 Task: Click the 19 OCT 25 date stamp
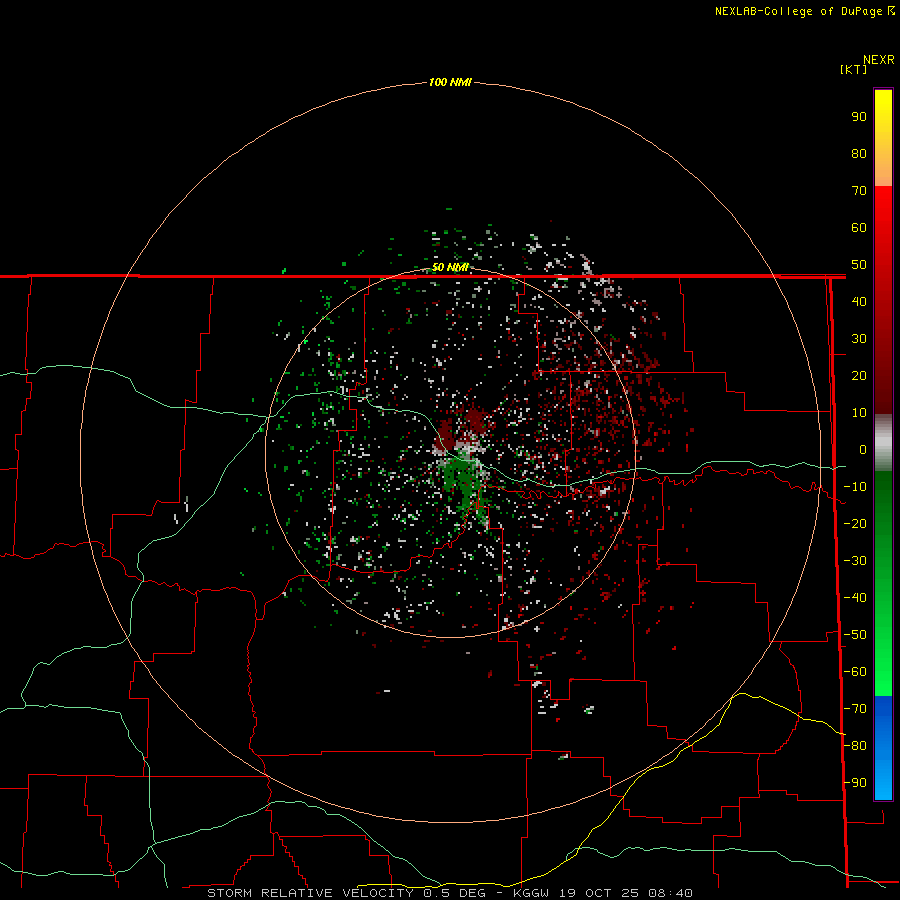pyautogui.click(x=599, y=893)
